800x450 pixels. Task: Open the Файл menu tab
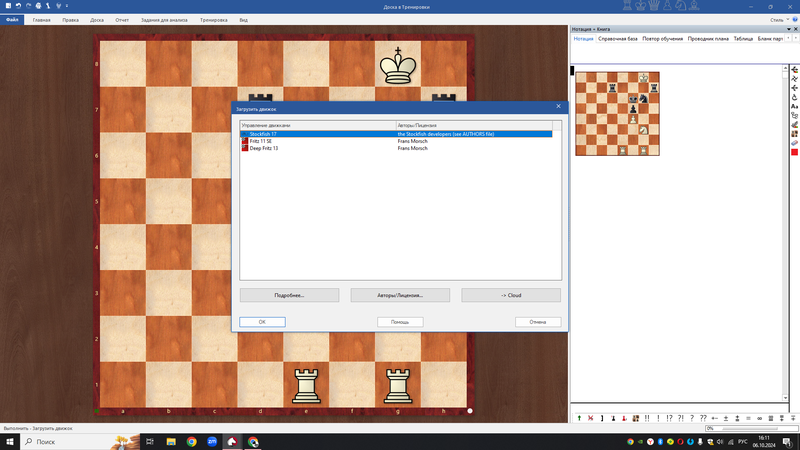(x=13, y=19)
